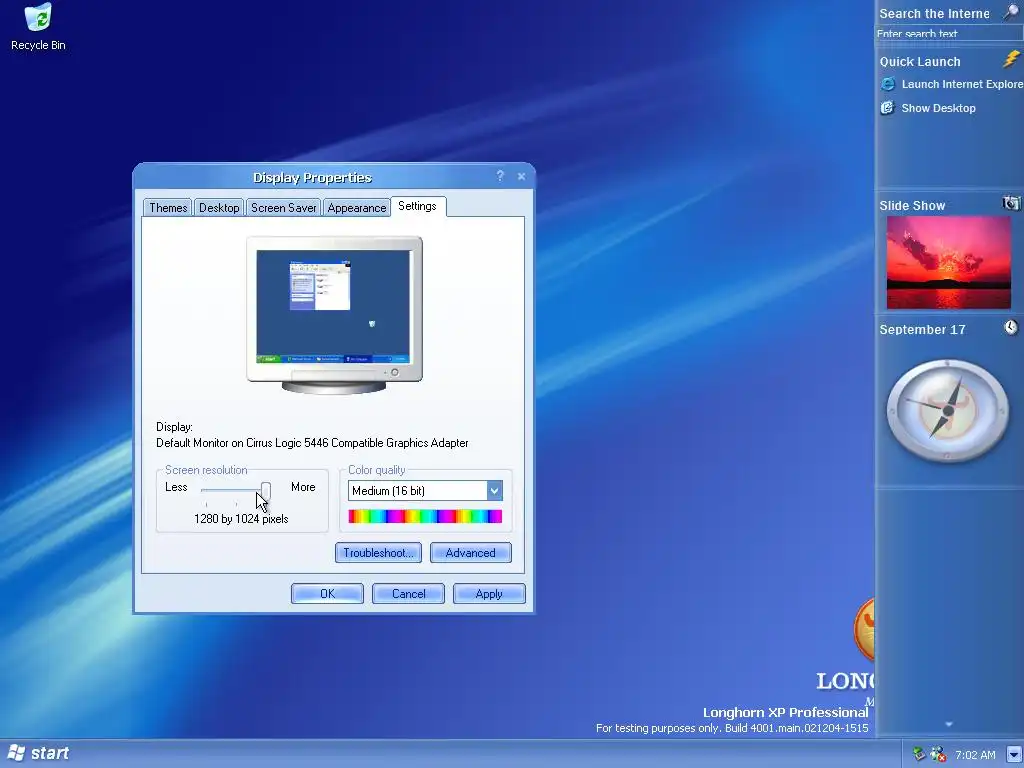Close the Display Properties dialog
The height and width of the screenshot is (768, 1024).
coord(521,176)
